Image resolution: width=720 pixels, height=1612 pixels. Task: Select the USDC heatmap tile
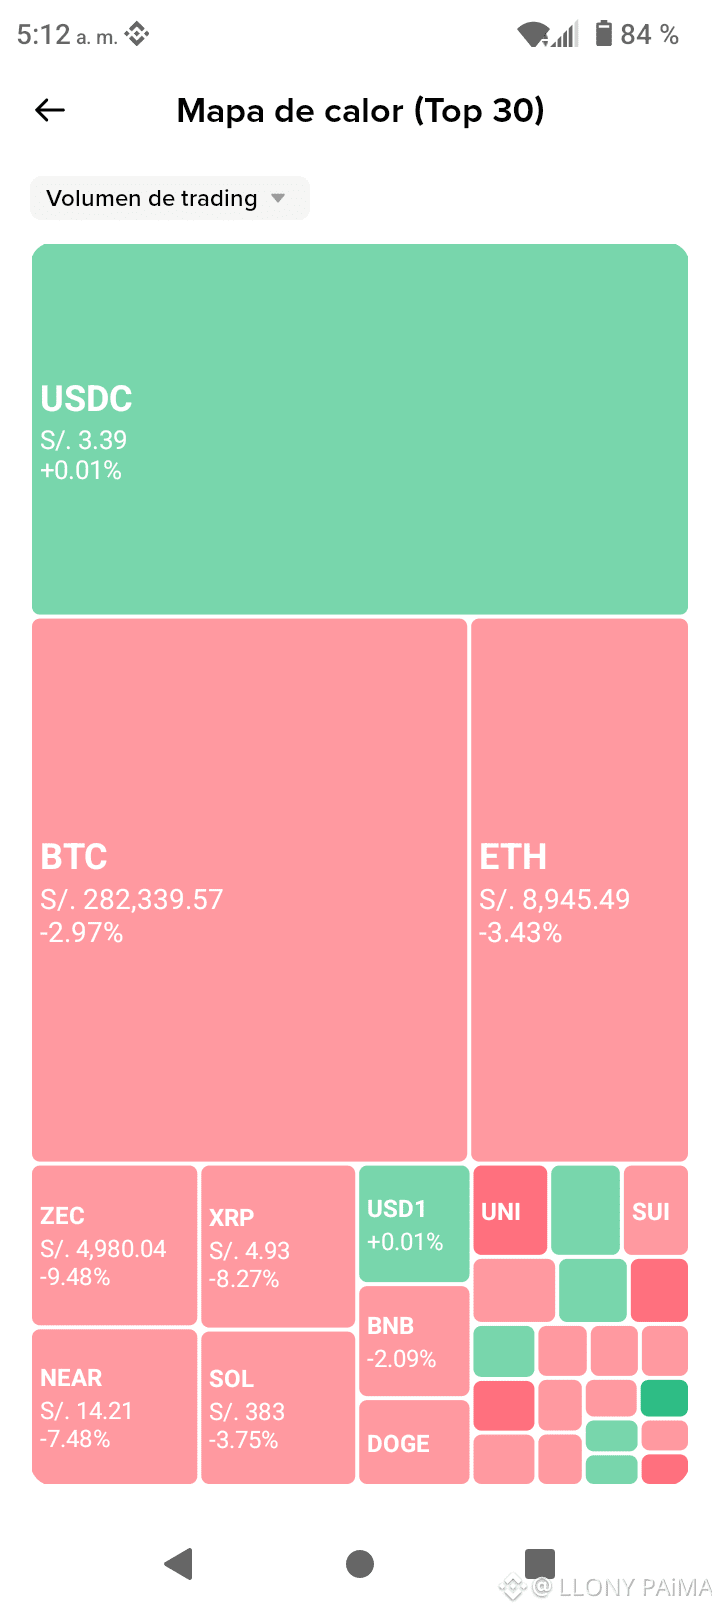[x=360, y=429]
